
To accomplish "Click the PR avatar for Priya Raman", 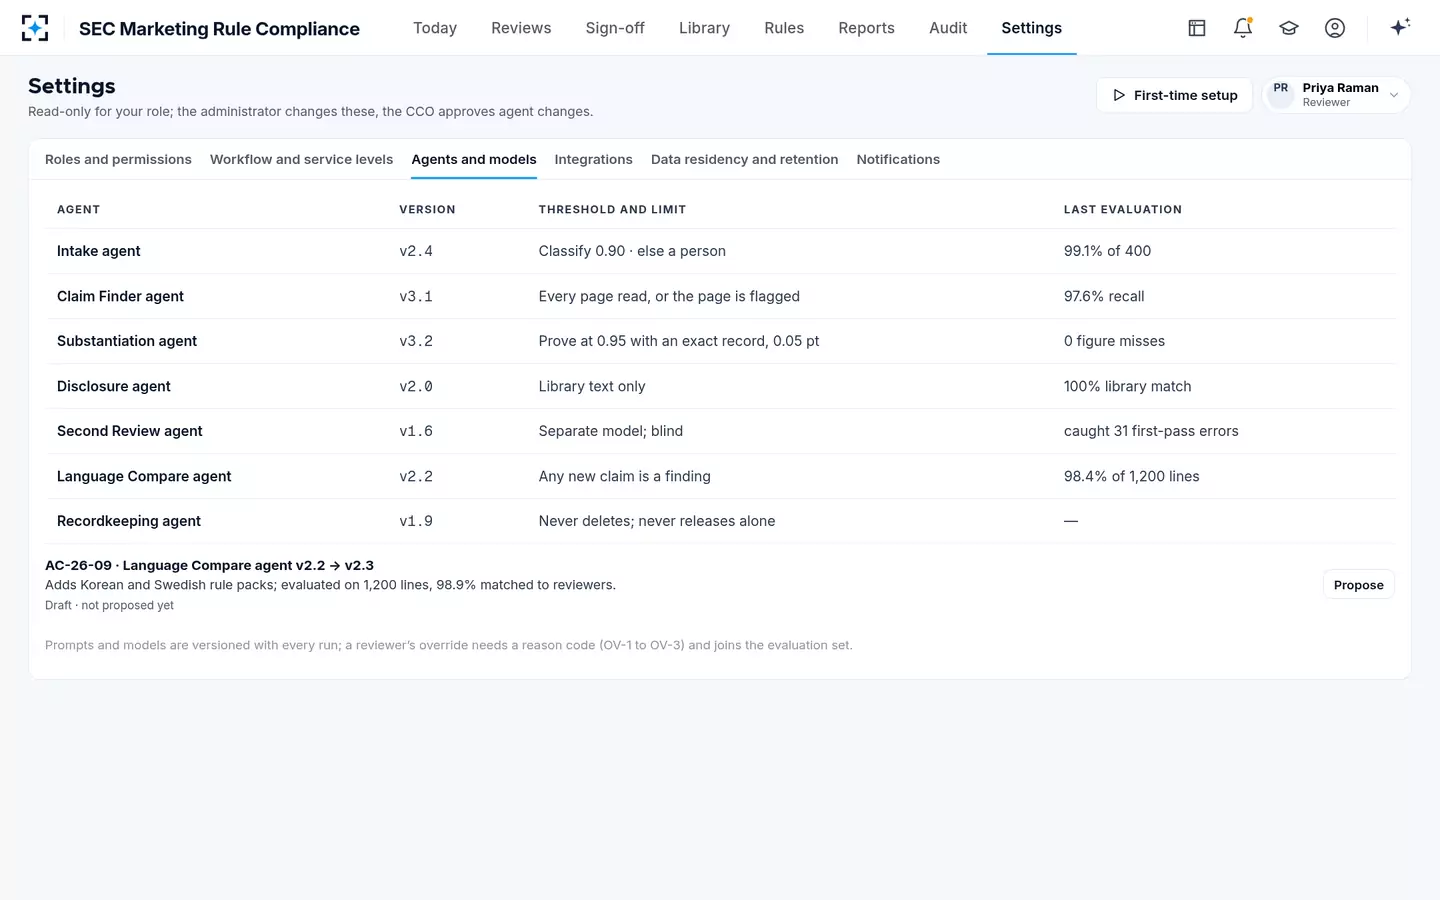I will (1281, 94).
